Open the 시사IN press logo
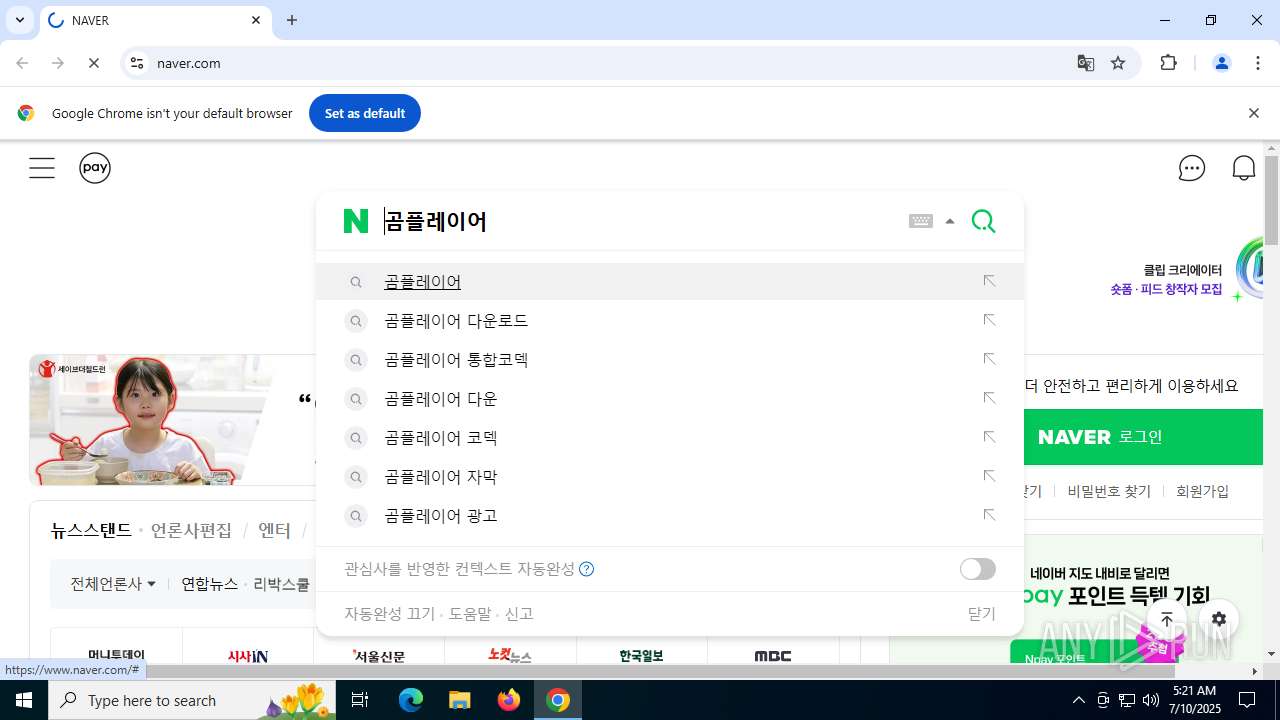The width and height of the screenshot is (1280, 720). click(248, 656)
